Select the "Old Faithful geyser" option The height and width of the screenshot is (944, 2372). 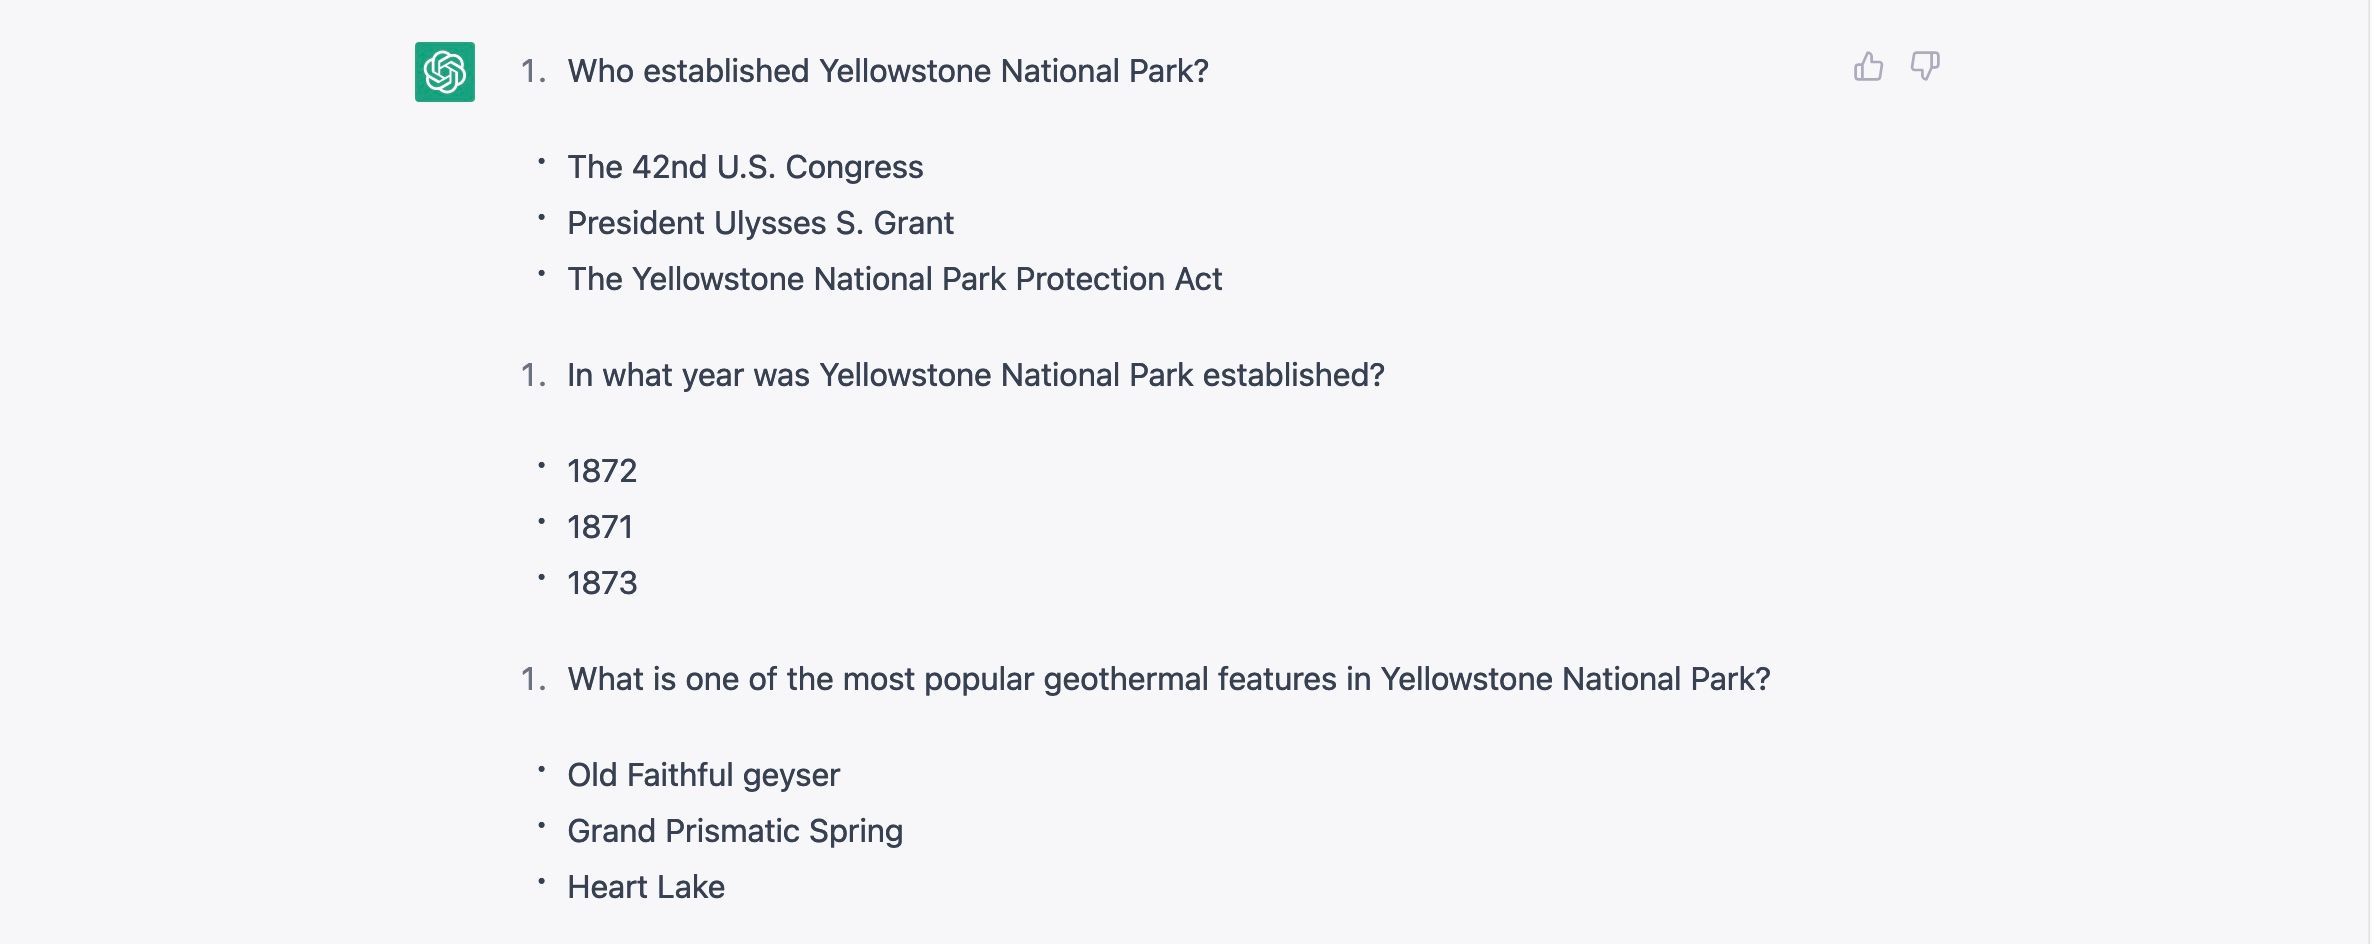pyautogui.click(x=703, y=775)
